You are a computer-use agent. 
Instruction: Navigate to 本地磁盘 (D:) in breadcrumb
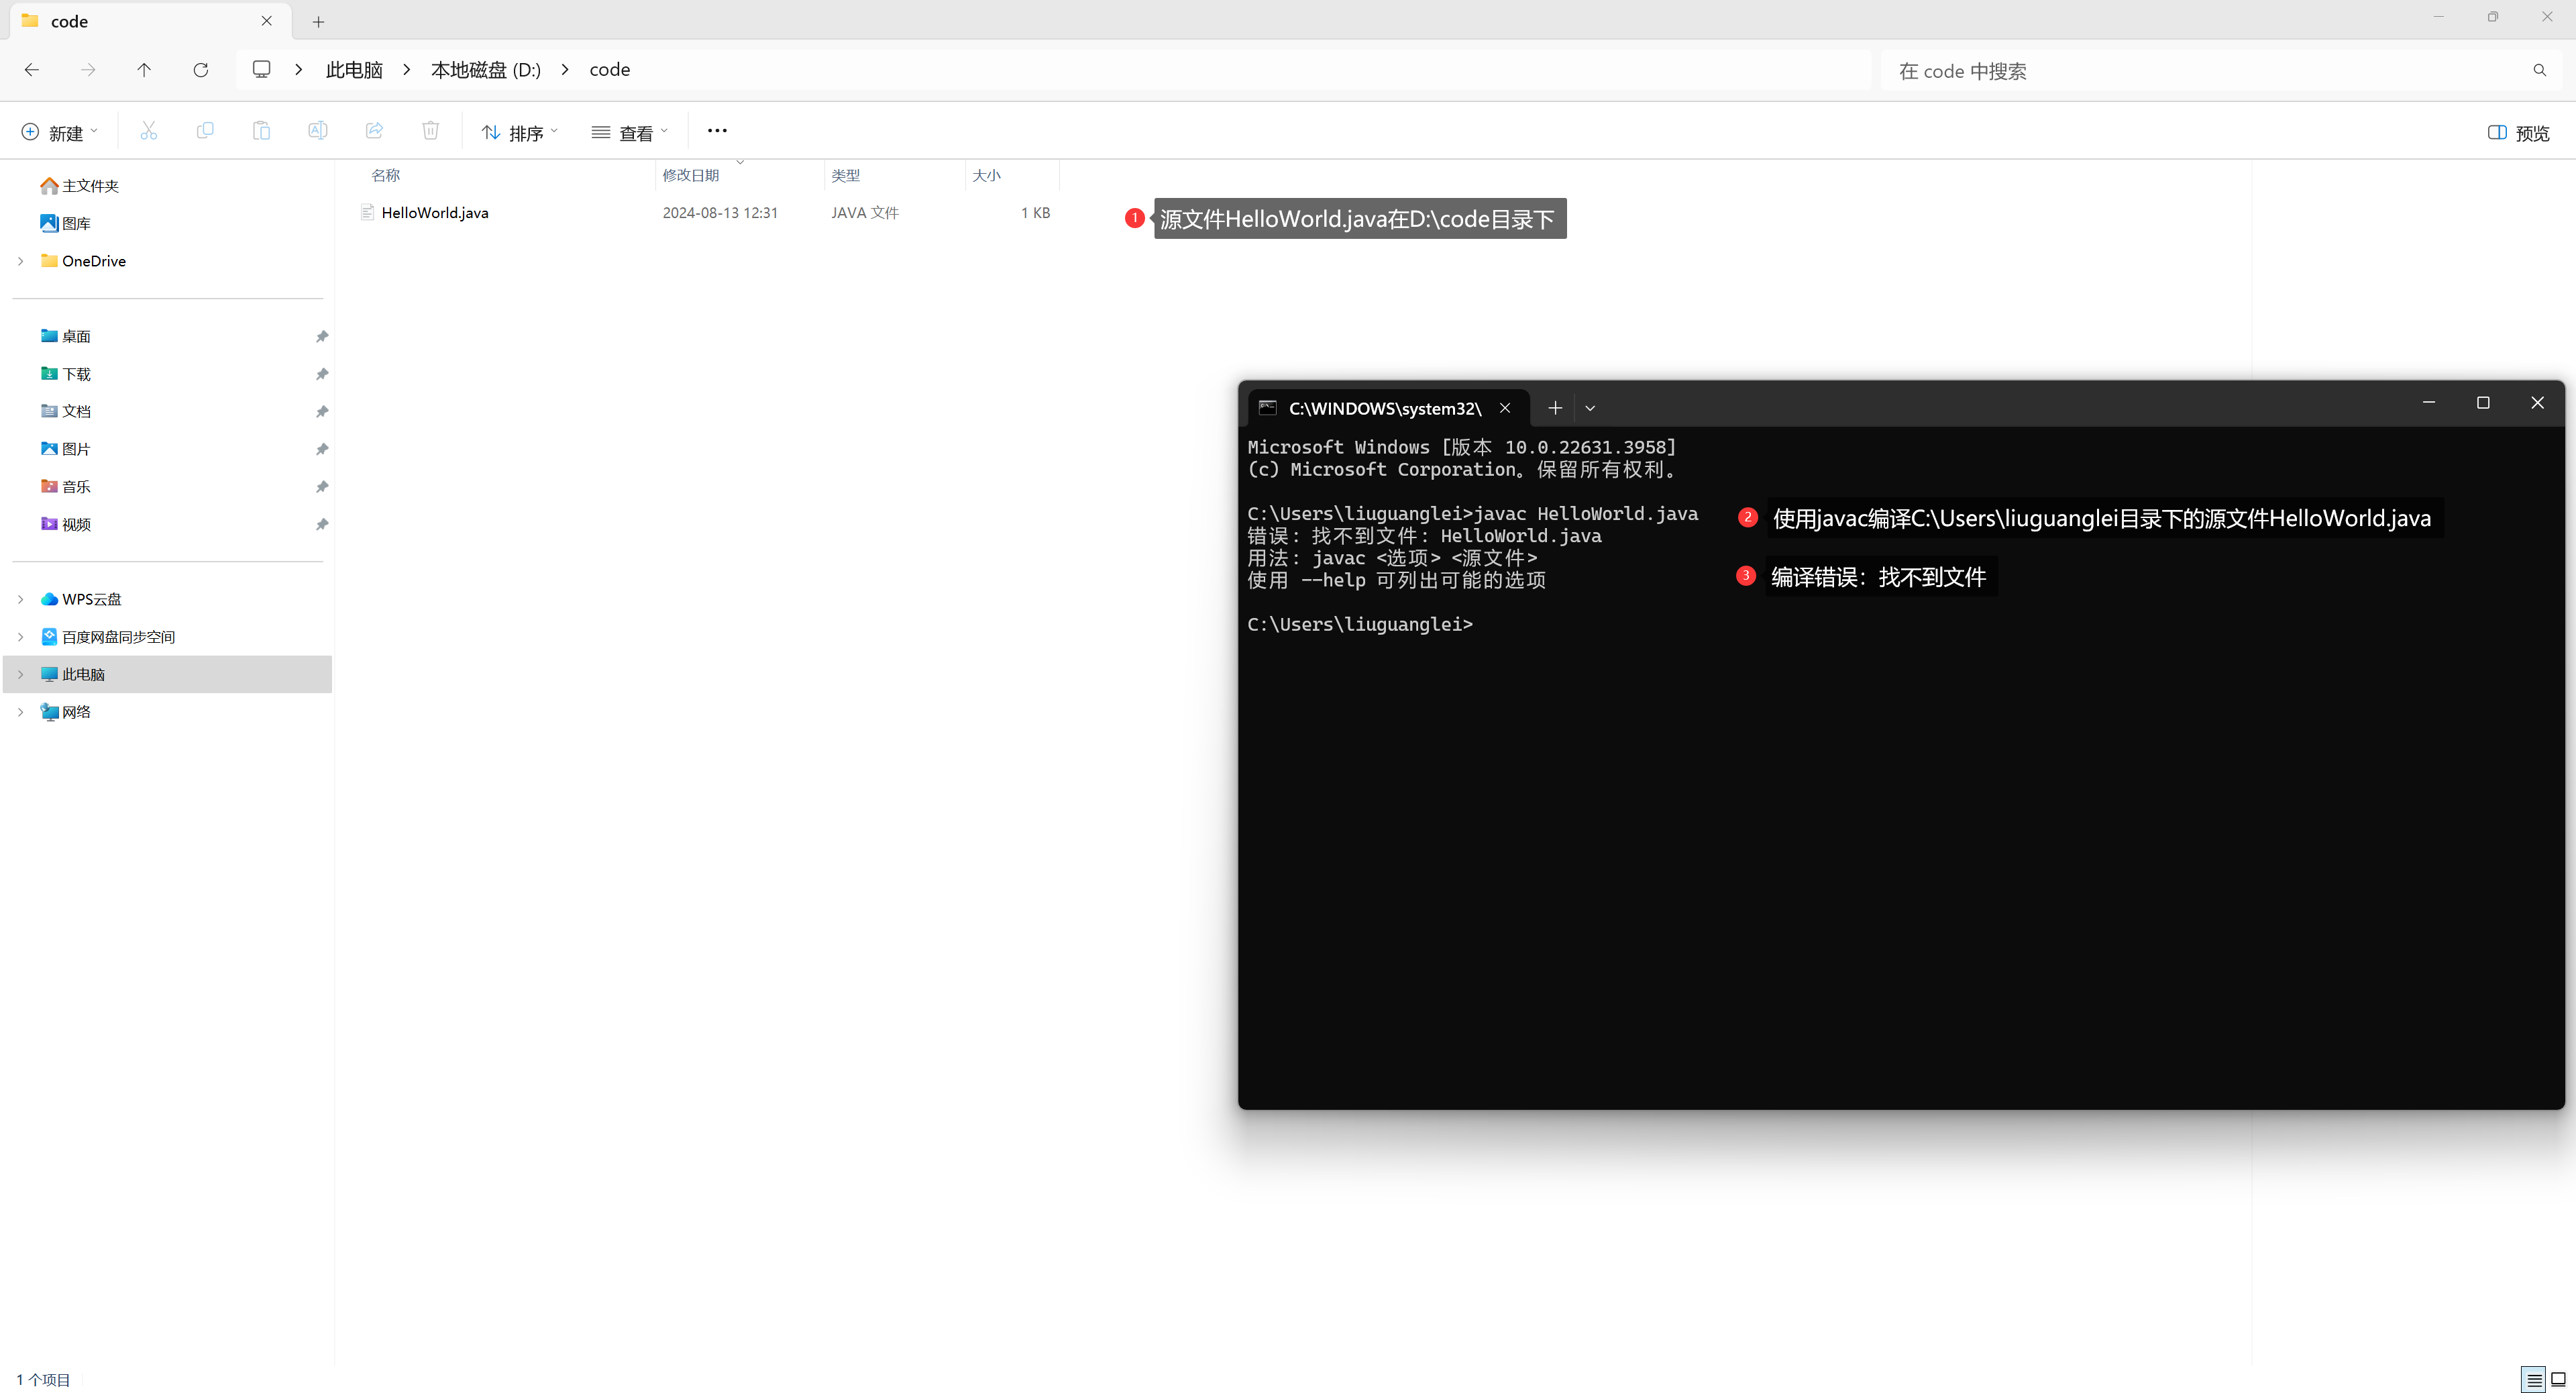pyautogui.click(x=485, y=70)
